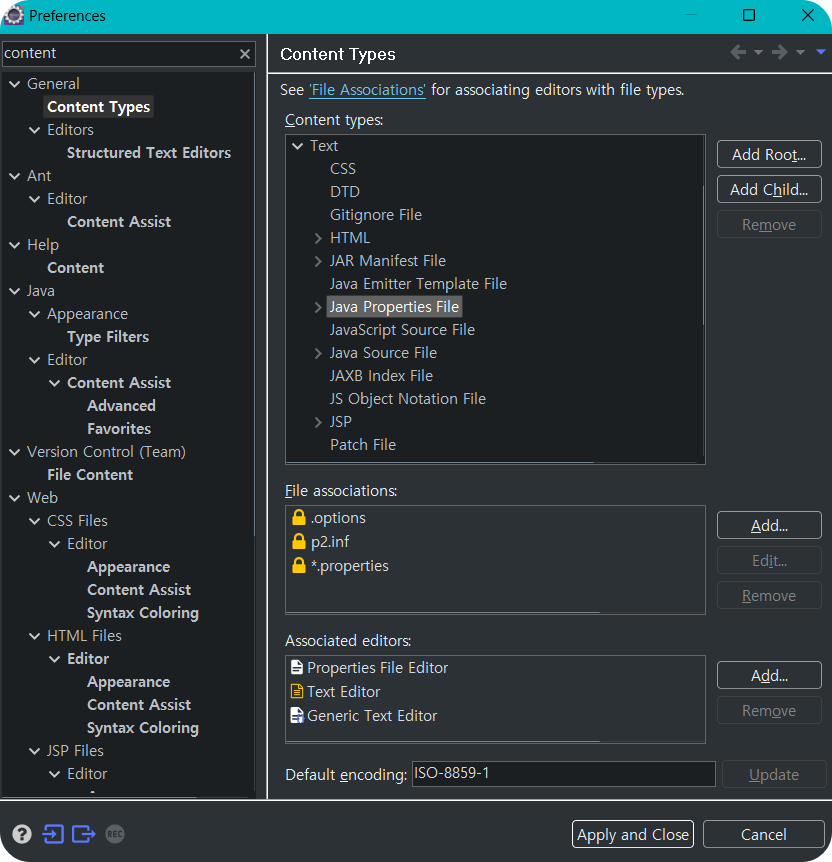This screenshot has height=862, width=832.
Task: Select JavaScript Source File content type
Action: [x=402, y=330]
